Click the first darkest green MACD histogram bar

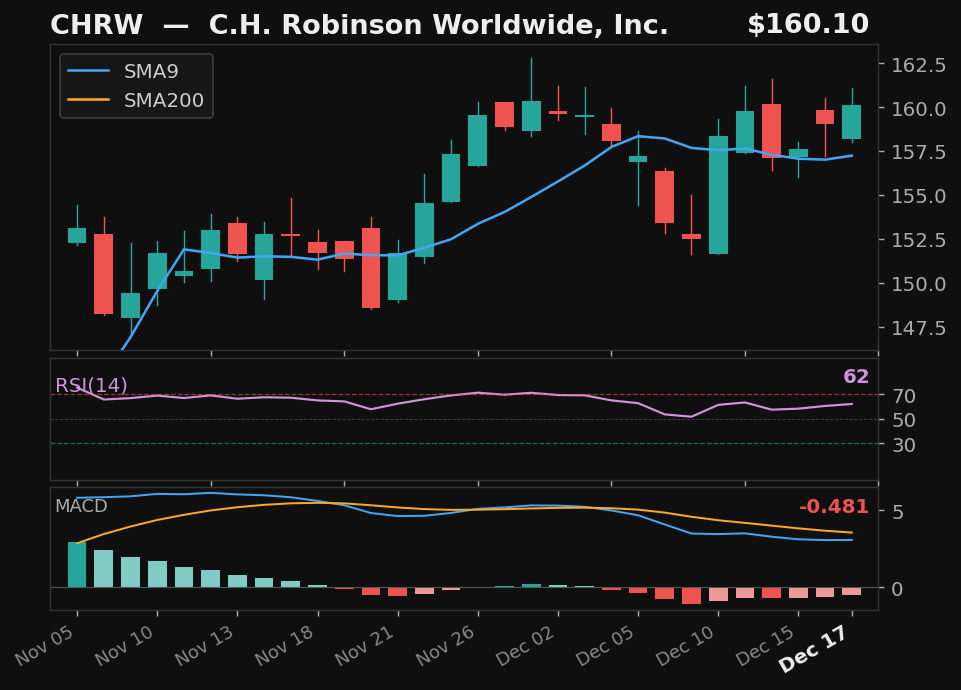click(77, 564)
